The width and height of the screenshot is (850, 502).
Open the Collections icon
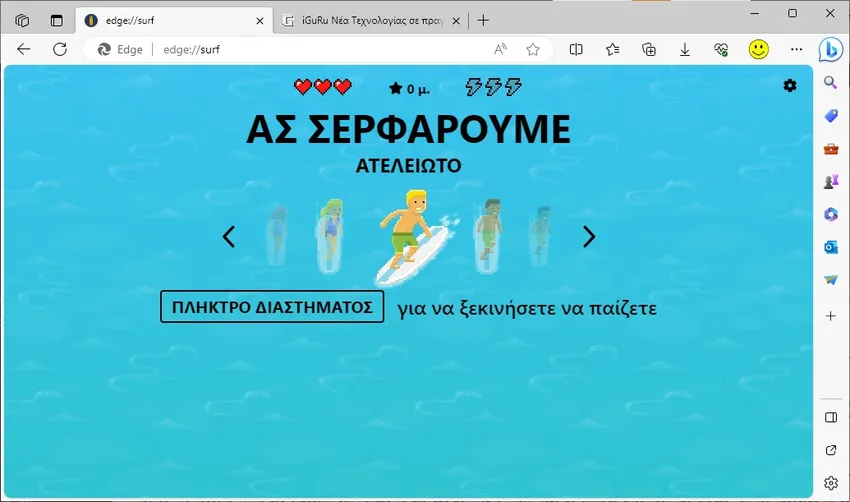pos(649,49)
